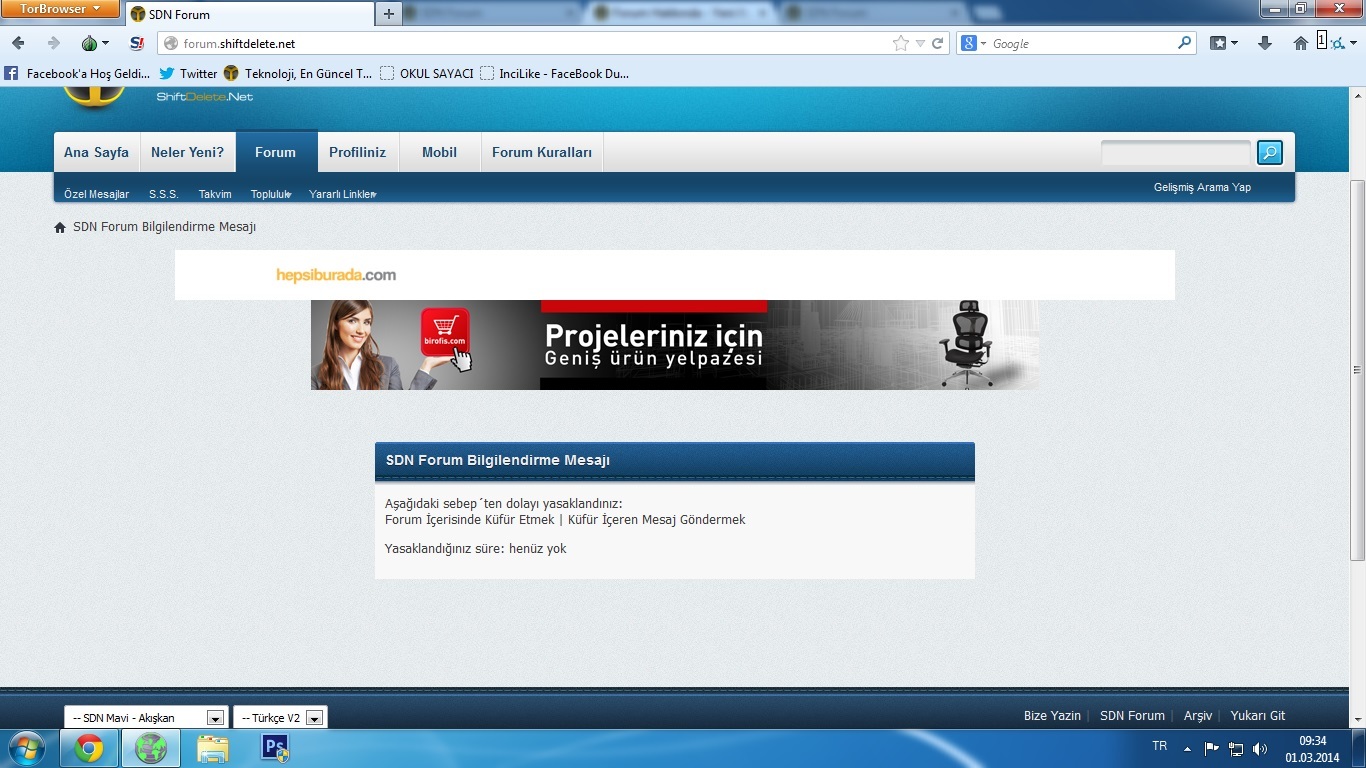
Task: Reload the page with the refresh icon
Action: (938, 43)
